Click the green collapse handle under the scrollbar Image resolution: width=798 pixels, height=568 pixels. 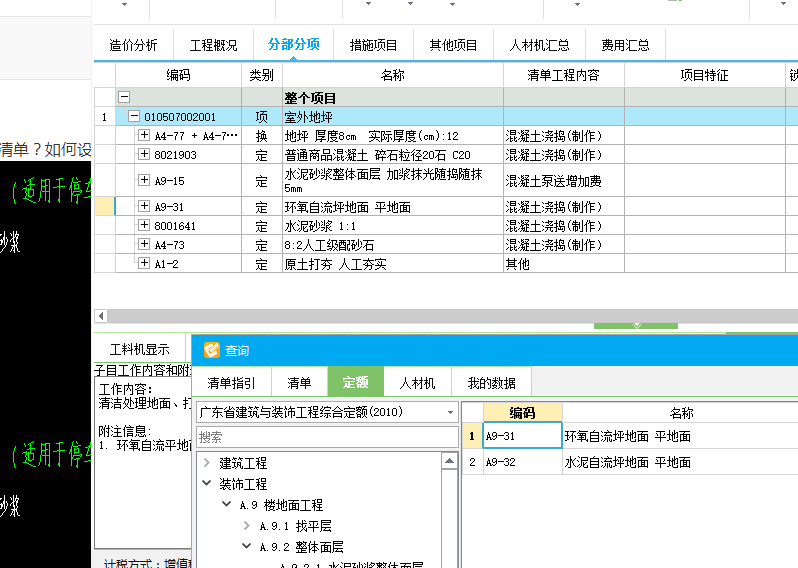point(636,326)
